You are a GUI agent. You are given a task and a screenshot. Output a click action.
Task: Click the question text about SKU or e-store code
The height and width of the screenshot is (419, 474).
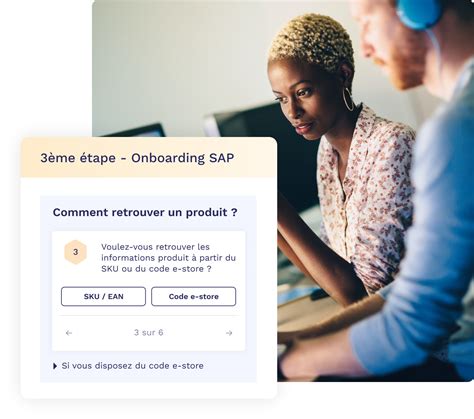168,258
